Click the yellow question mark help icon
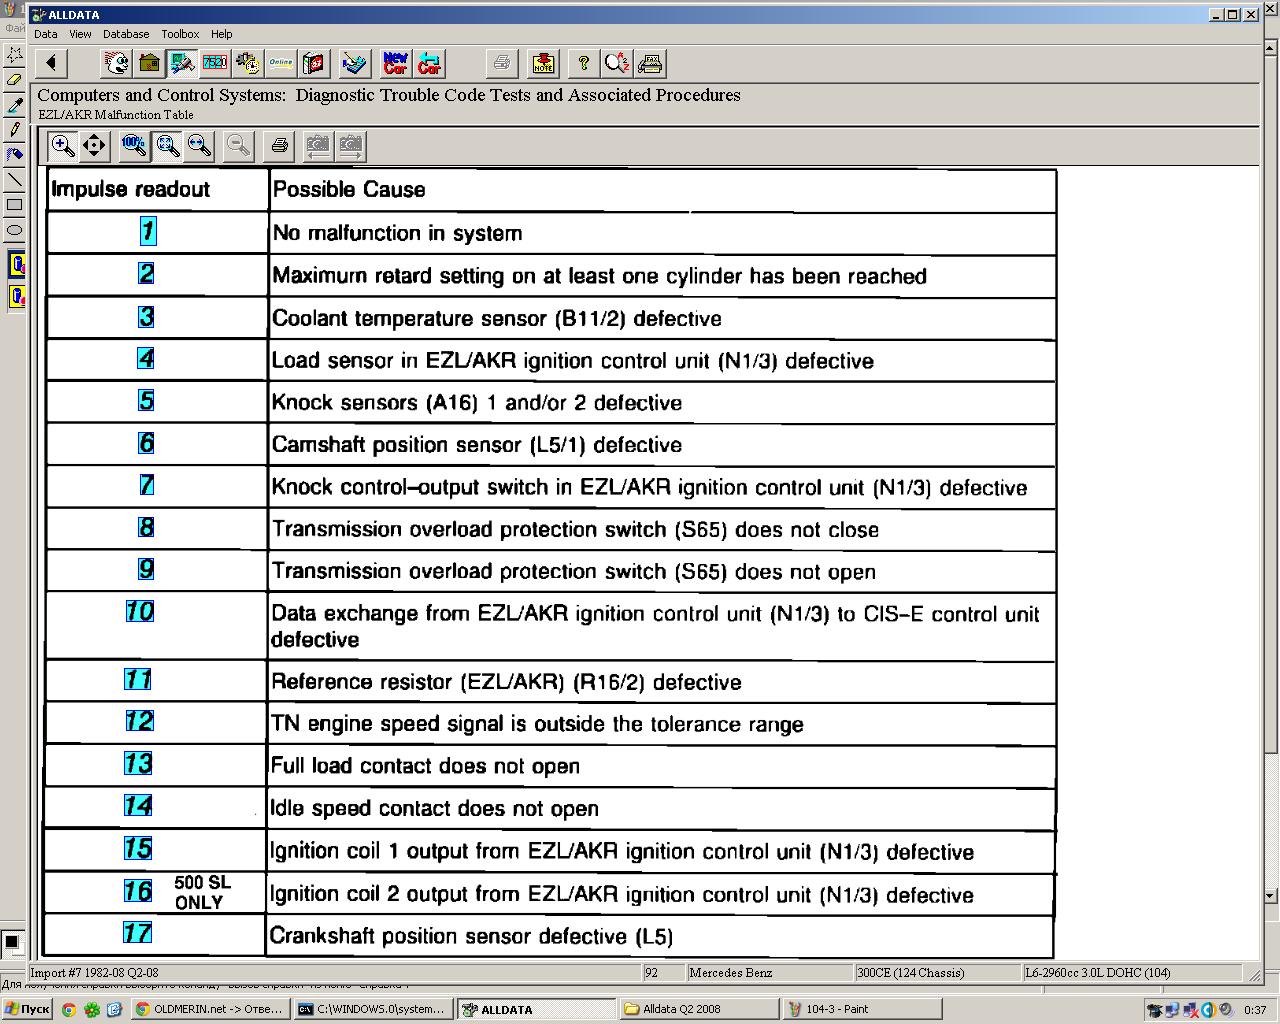Image resolution: width=1280 pixels, height=1024 pixels. [x=583, y=64]
